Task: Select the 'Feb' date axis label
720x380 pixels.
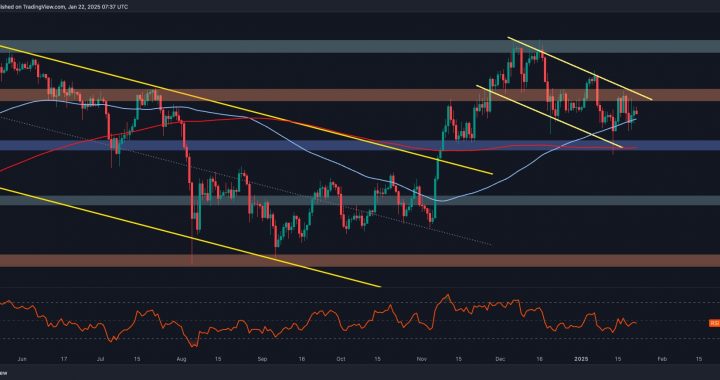Action: click(661, 358)
